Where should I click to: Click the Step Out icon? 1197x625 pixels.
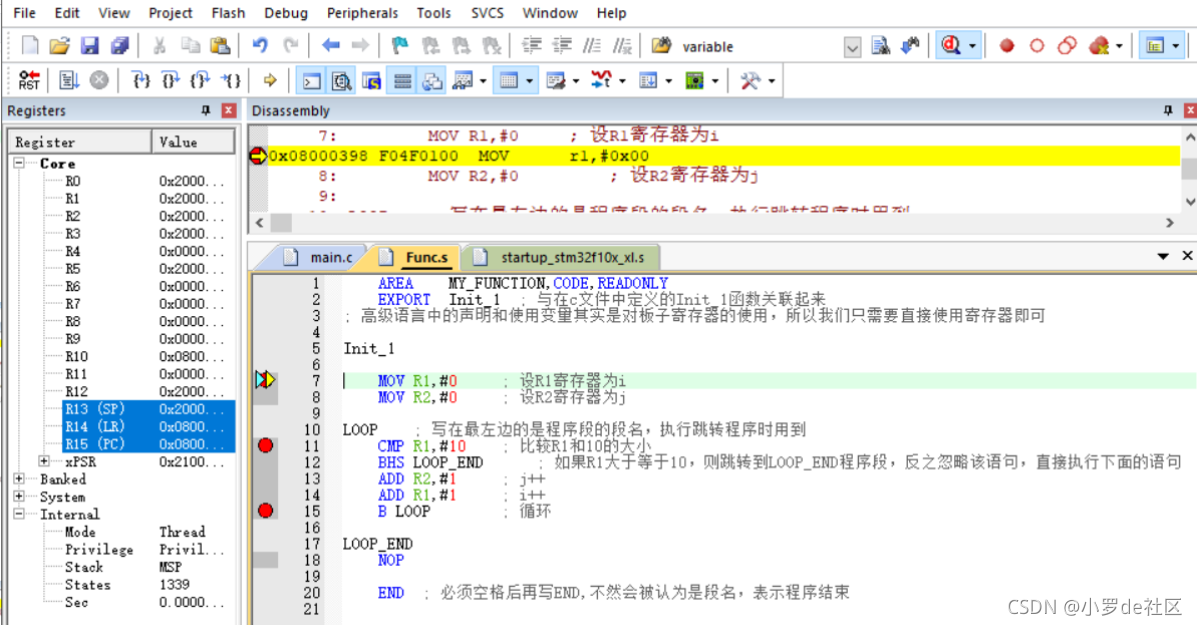(x=200, y=80)
